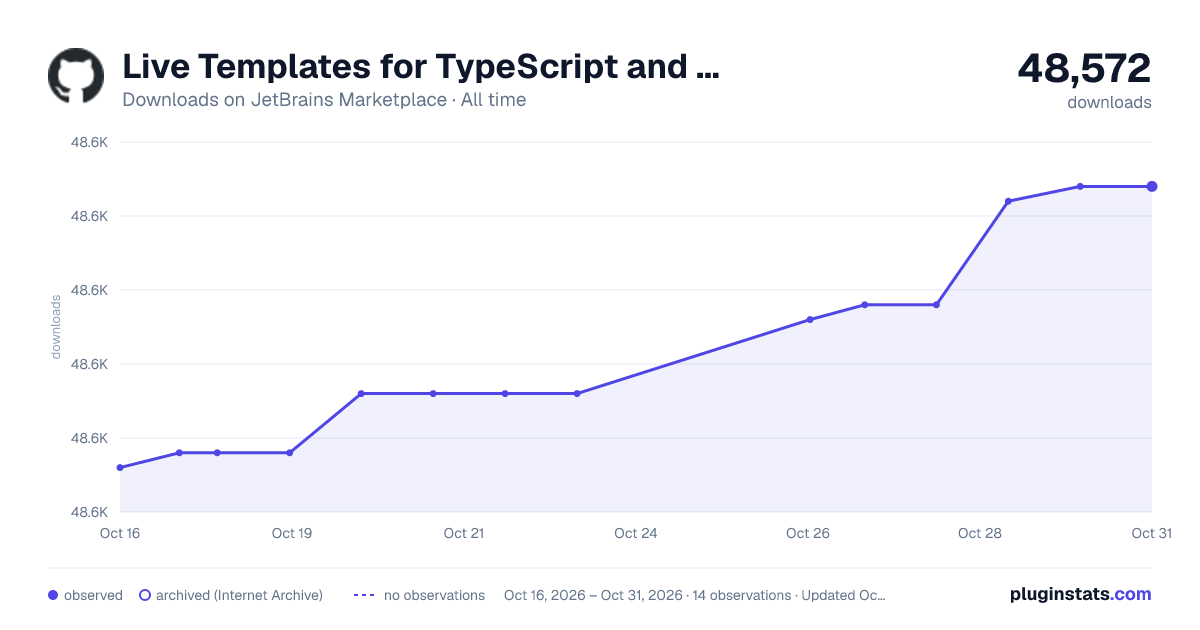Click the 'Oct 19' x-axis label
The height and width of the screenshot is (630, 1200).
292,533
